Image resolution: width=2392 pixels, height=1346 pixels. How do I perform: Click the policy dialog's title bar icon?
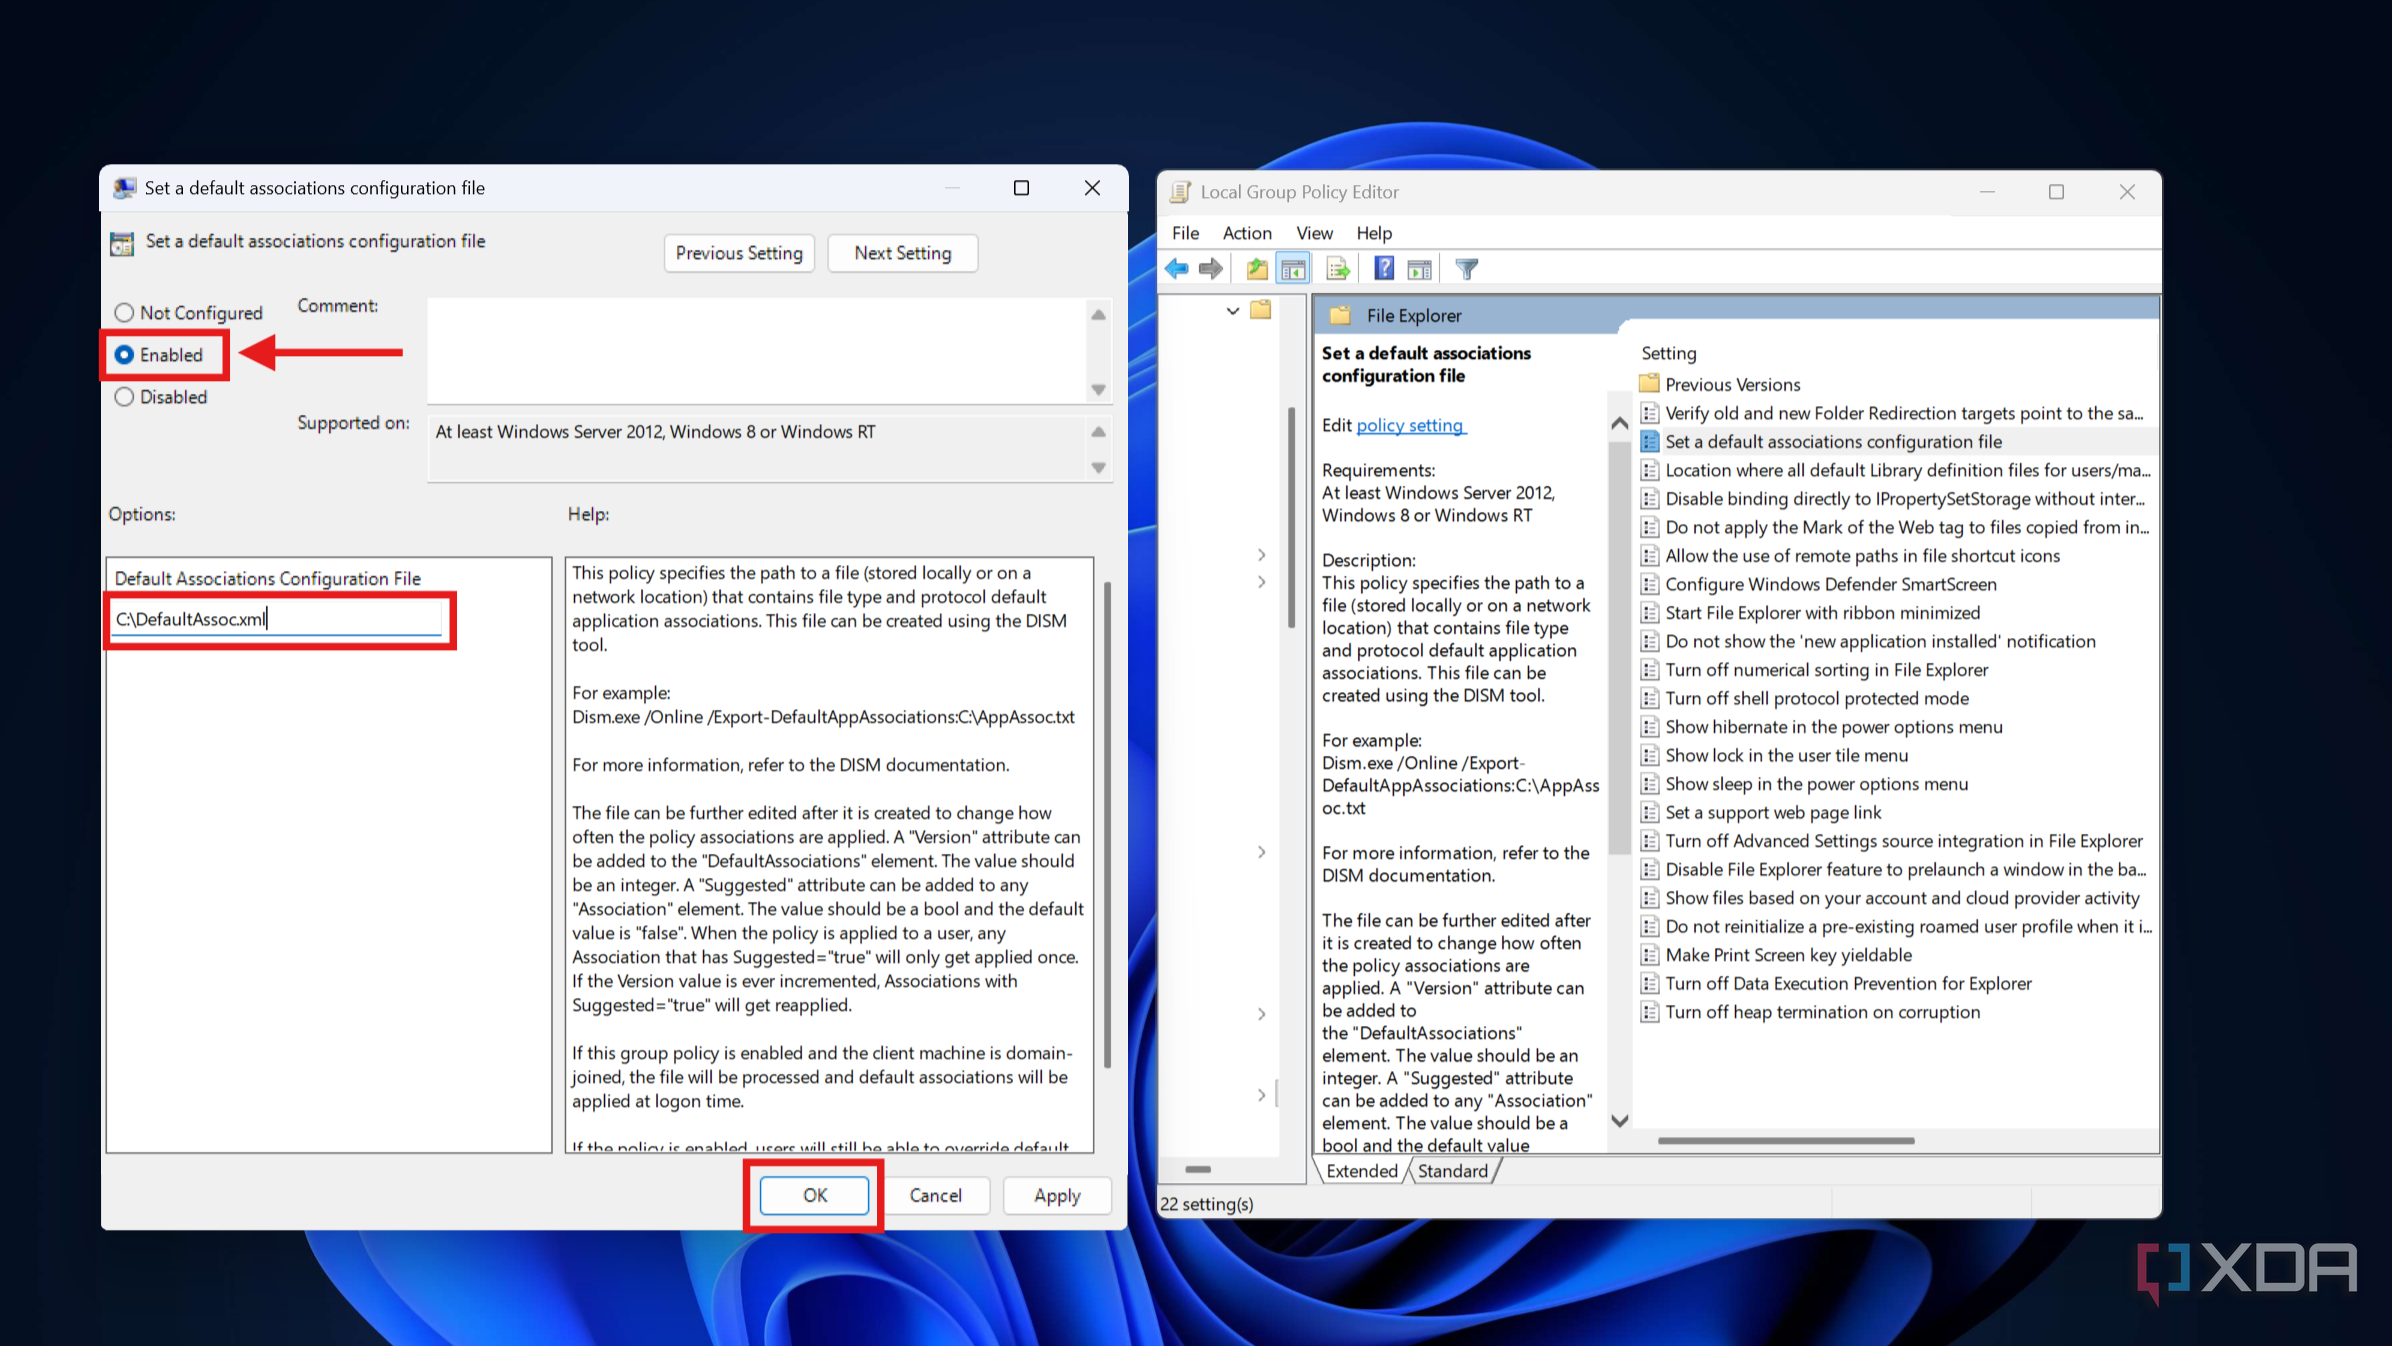(x=125, y=188)
